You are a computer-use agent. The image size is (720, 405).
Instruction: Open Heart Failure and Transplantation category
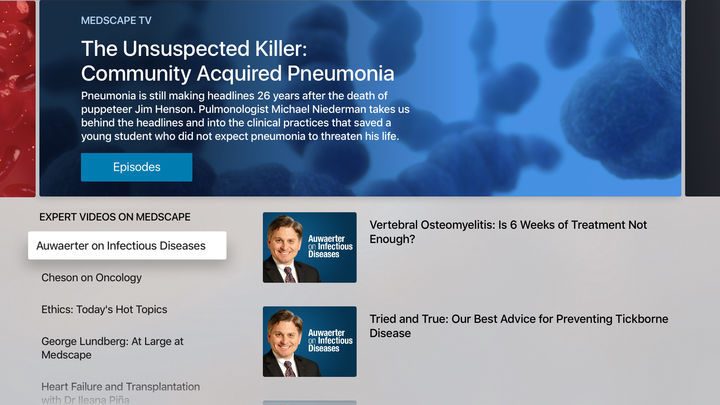coord(121,392)
